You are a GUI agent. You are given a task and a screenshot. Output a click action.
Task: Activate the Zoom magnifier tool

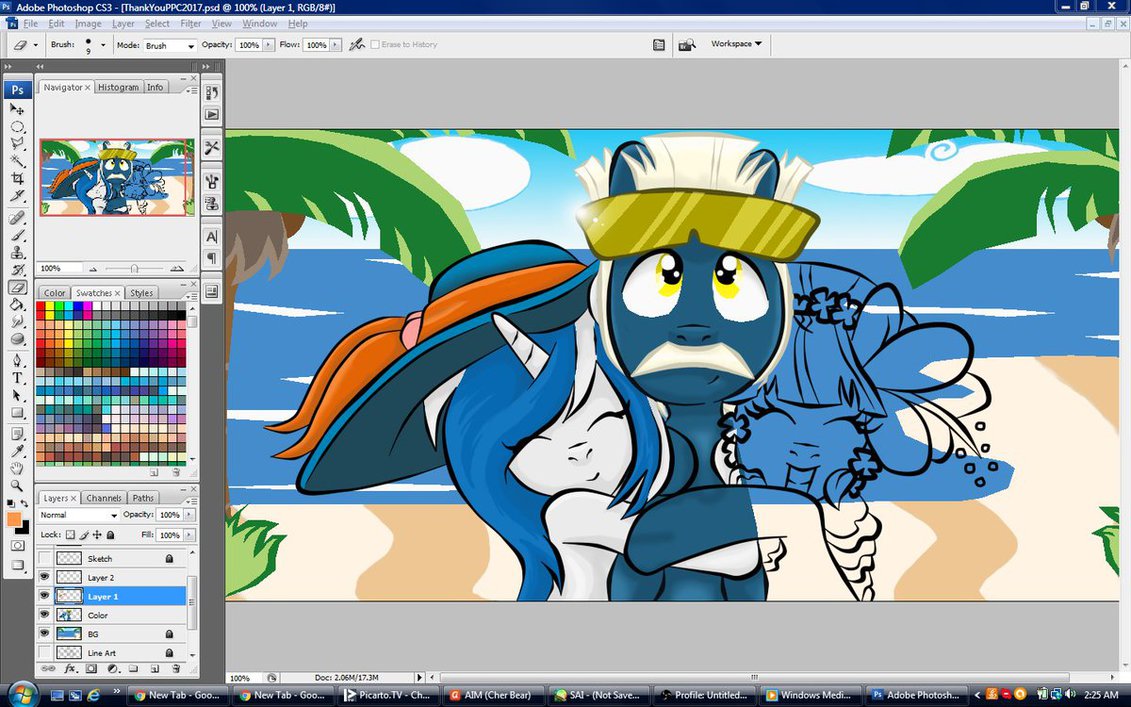[x=17, y=485]
